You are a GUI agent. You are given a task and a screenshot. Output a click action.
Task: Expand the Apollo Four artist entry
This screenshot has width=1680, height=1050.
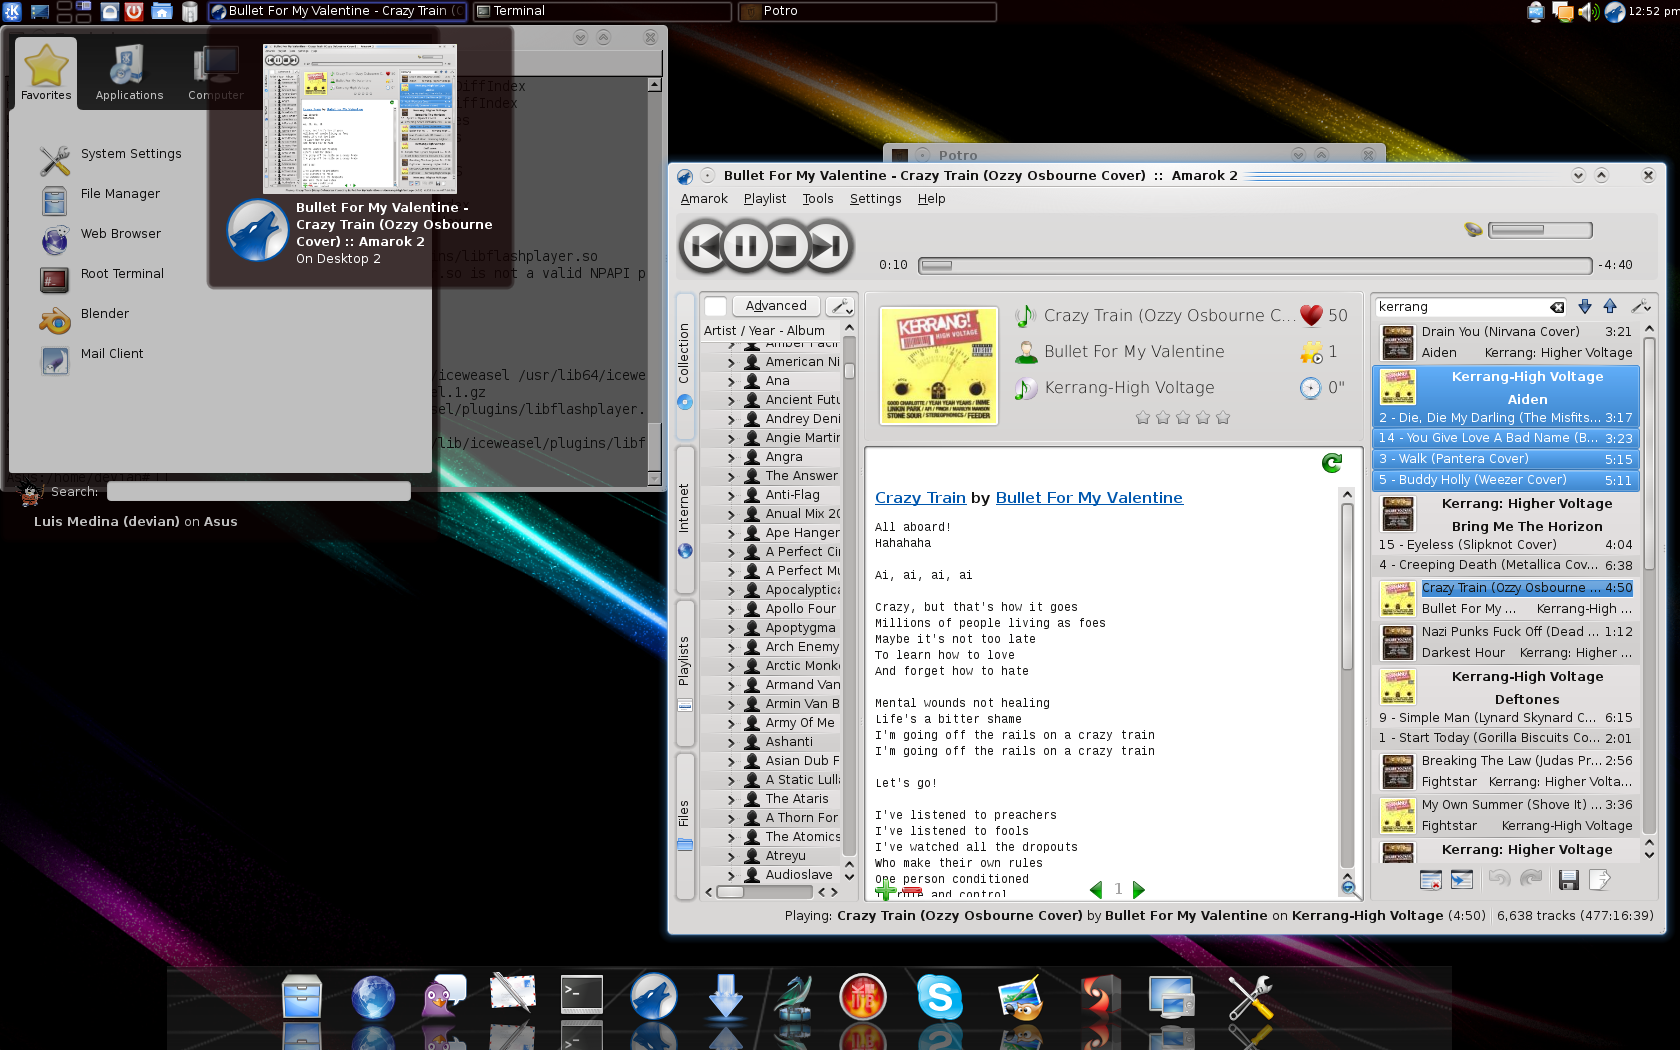731,609
